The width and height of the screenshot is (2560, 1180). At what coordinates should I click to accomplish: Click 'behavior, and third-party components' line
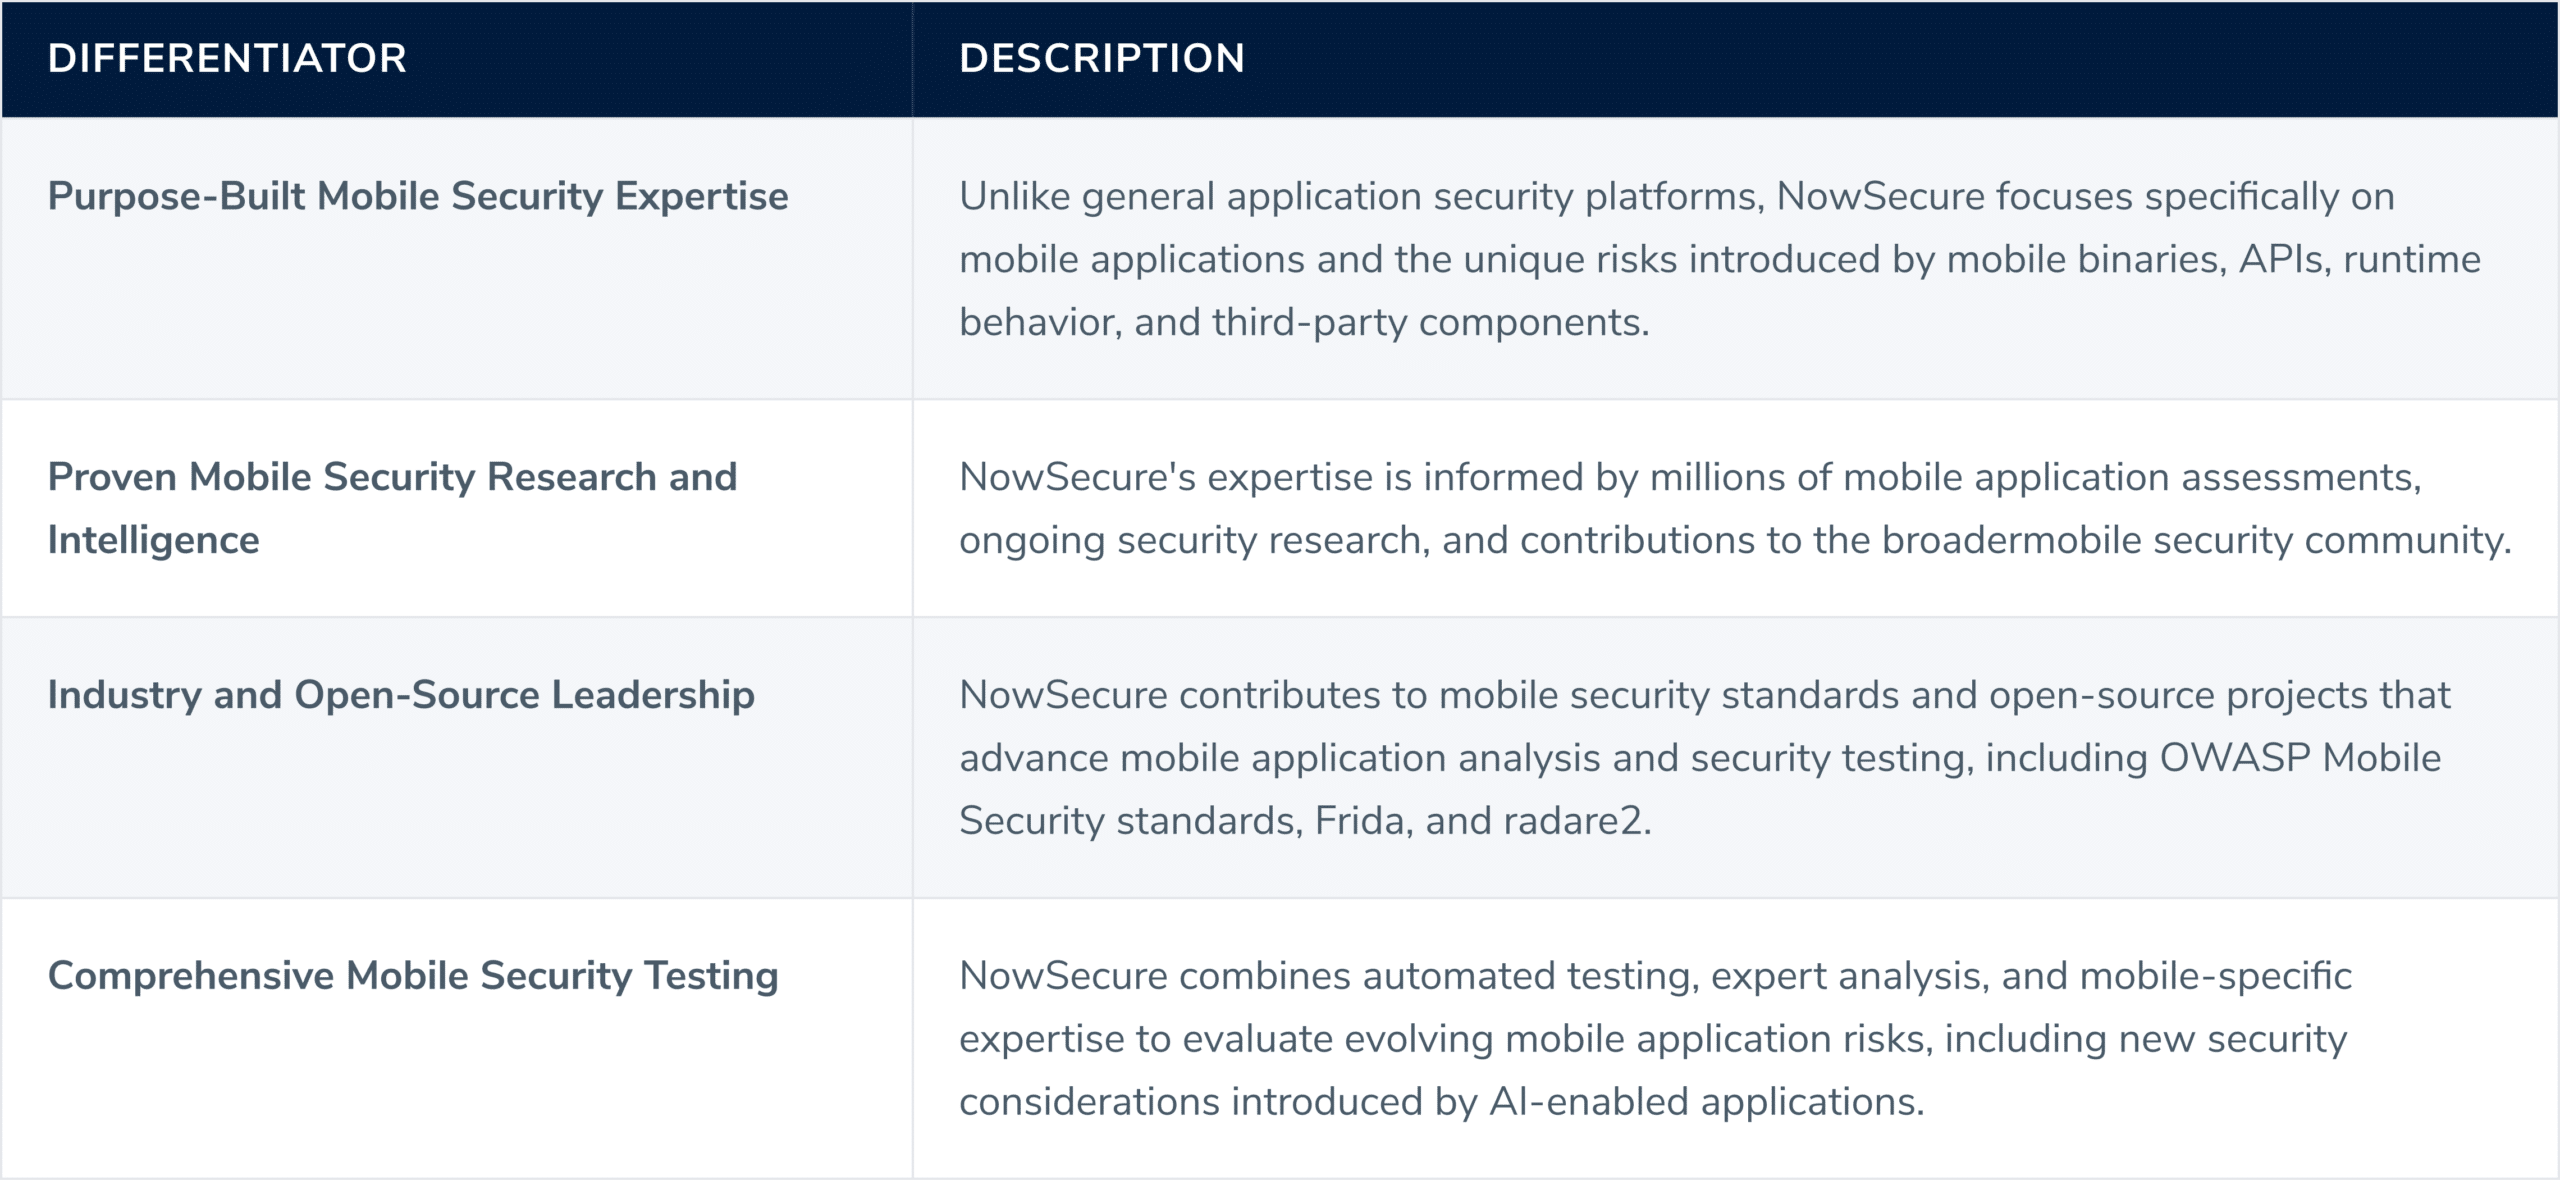click(1304, 323)
